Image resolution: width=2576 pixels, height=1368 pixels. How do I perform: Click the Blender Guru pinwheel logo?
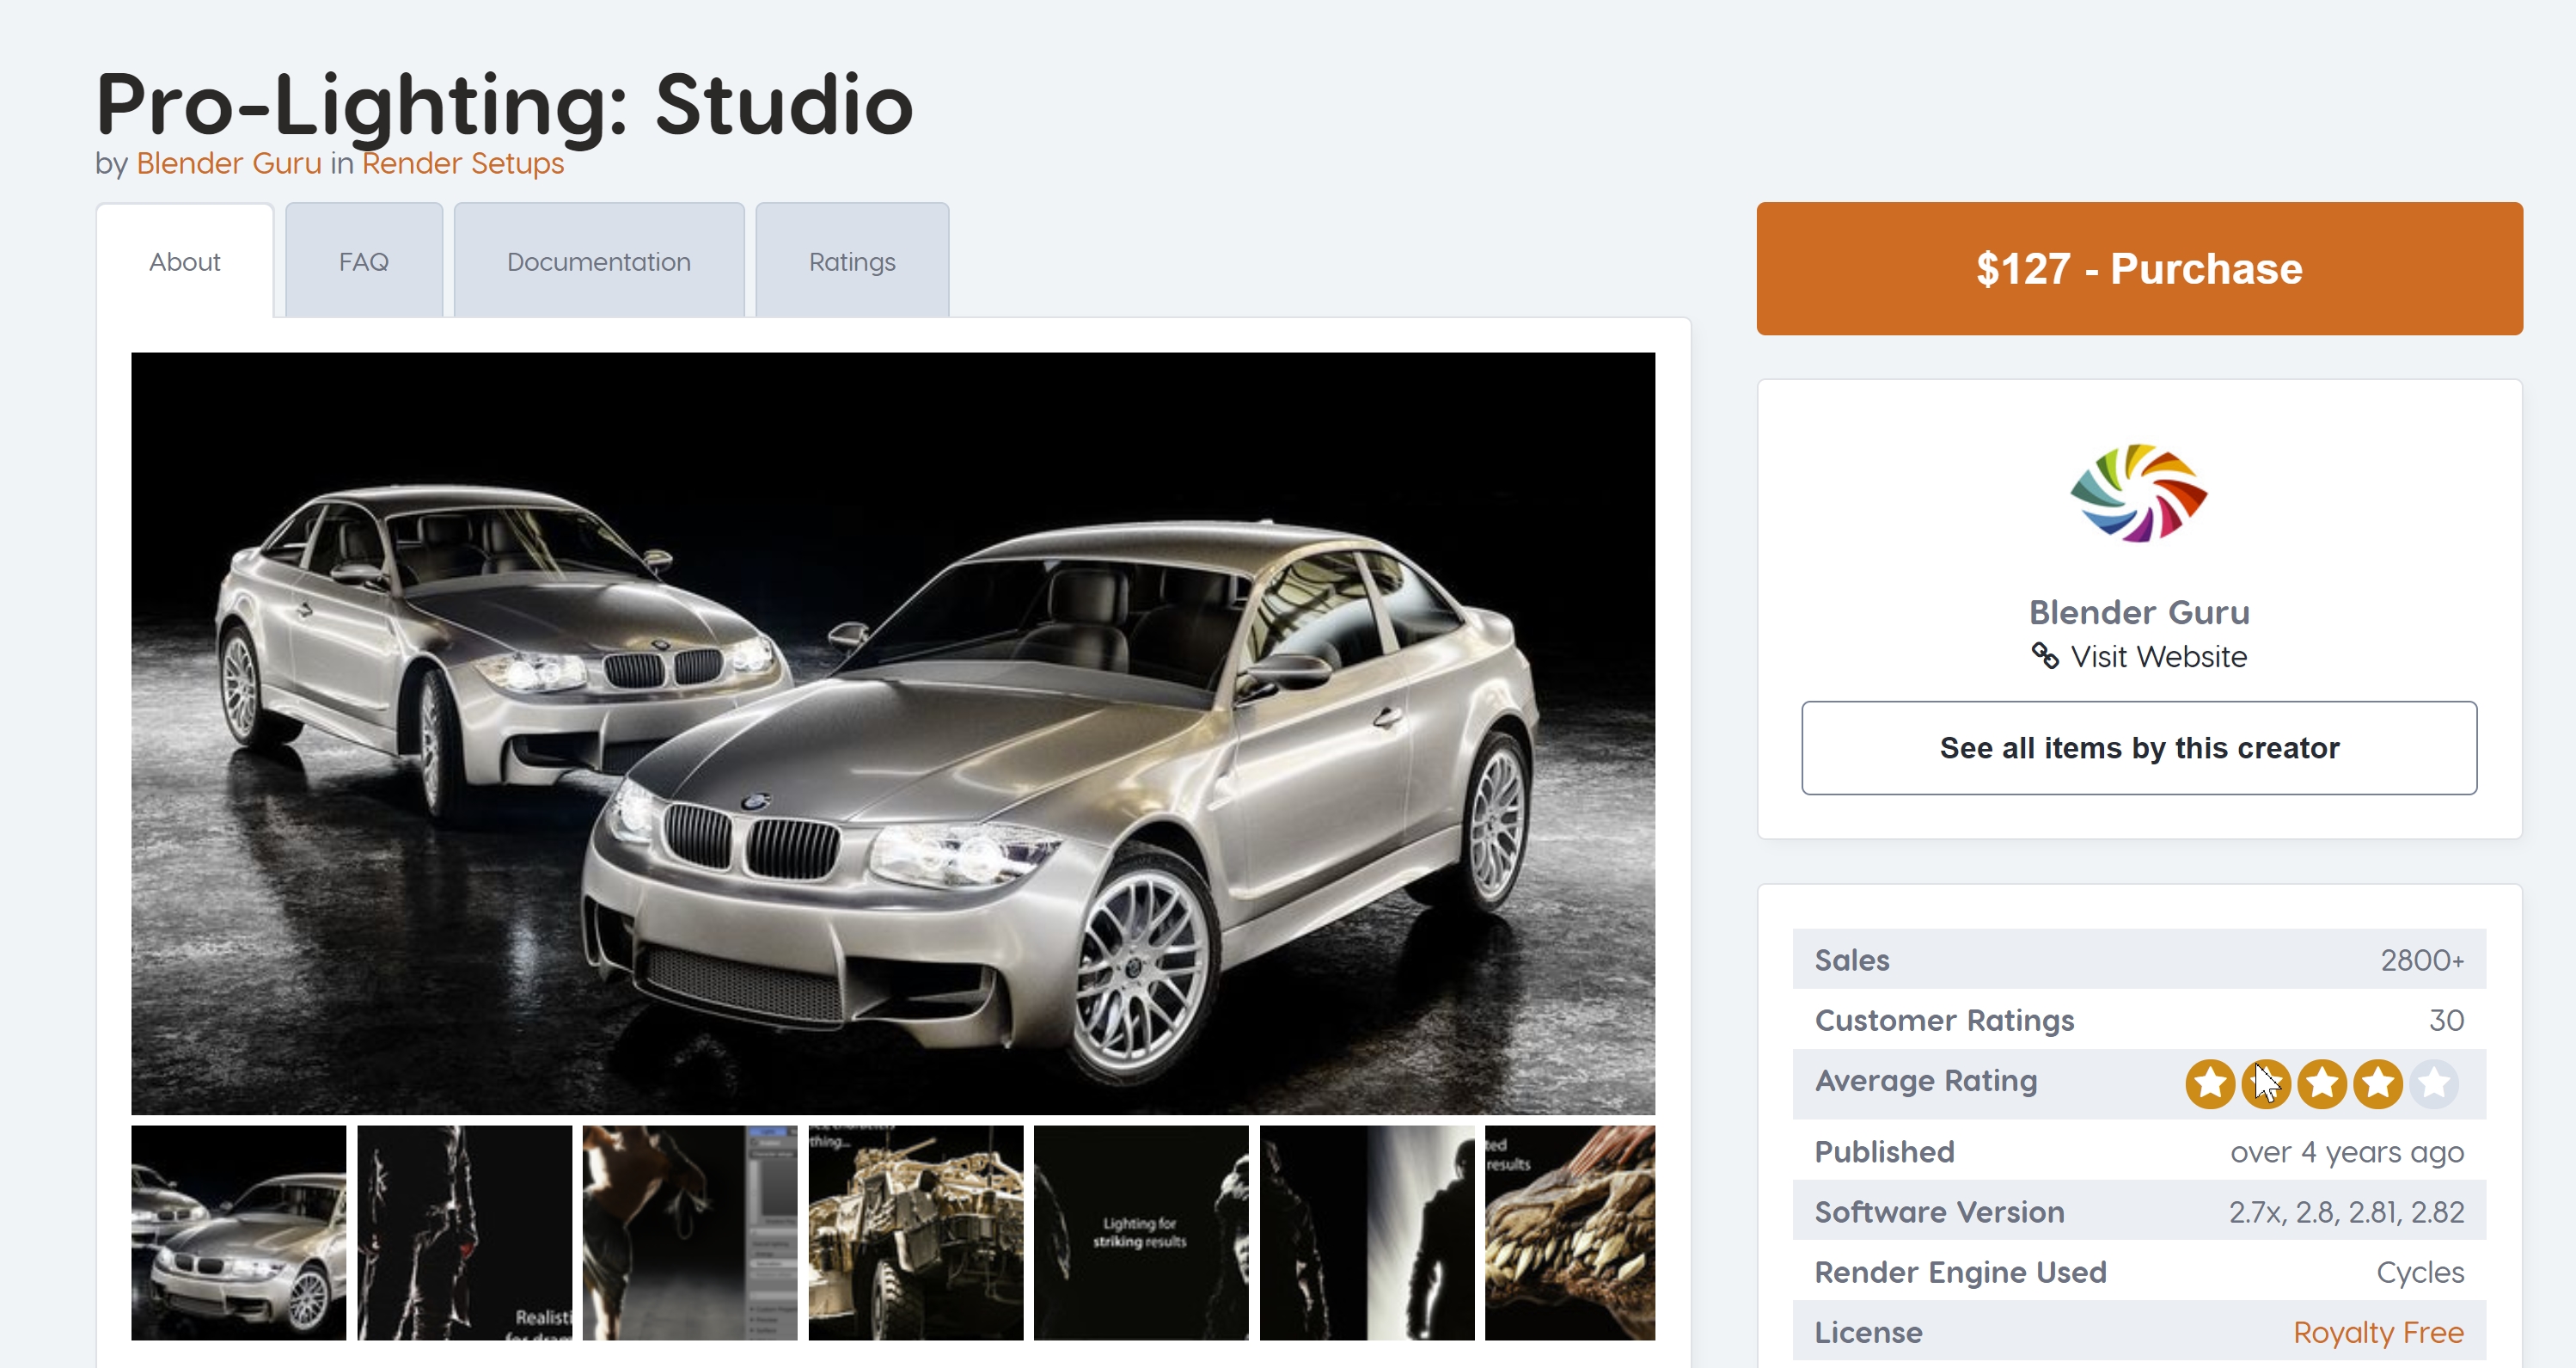(x=2138, y=493)
